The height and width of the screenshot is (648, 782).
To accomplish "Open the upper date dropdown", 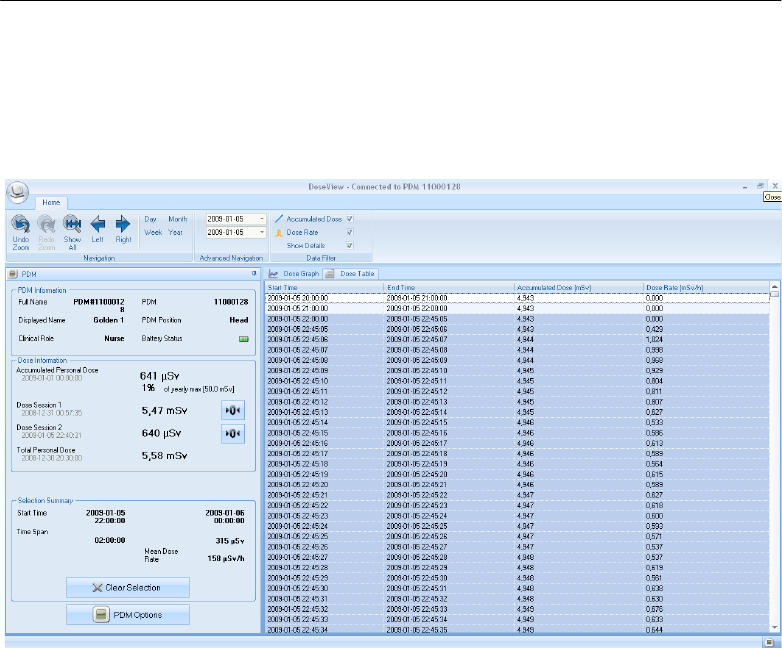I will click(x=261, y=218).
